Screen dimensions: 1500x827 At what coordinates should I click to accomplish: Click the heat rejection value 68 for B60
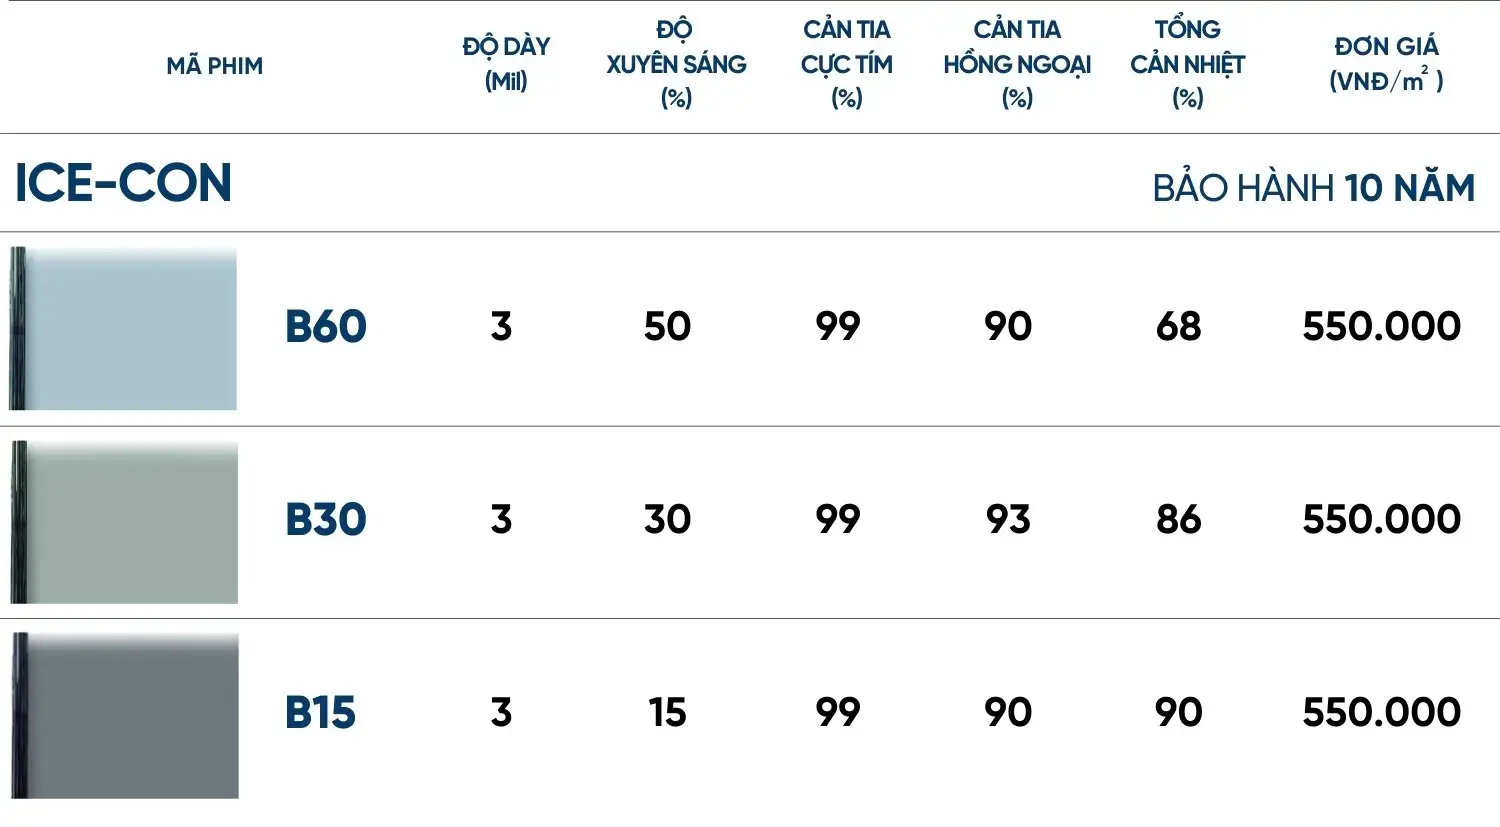pos(1178,327)
